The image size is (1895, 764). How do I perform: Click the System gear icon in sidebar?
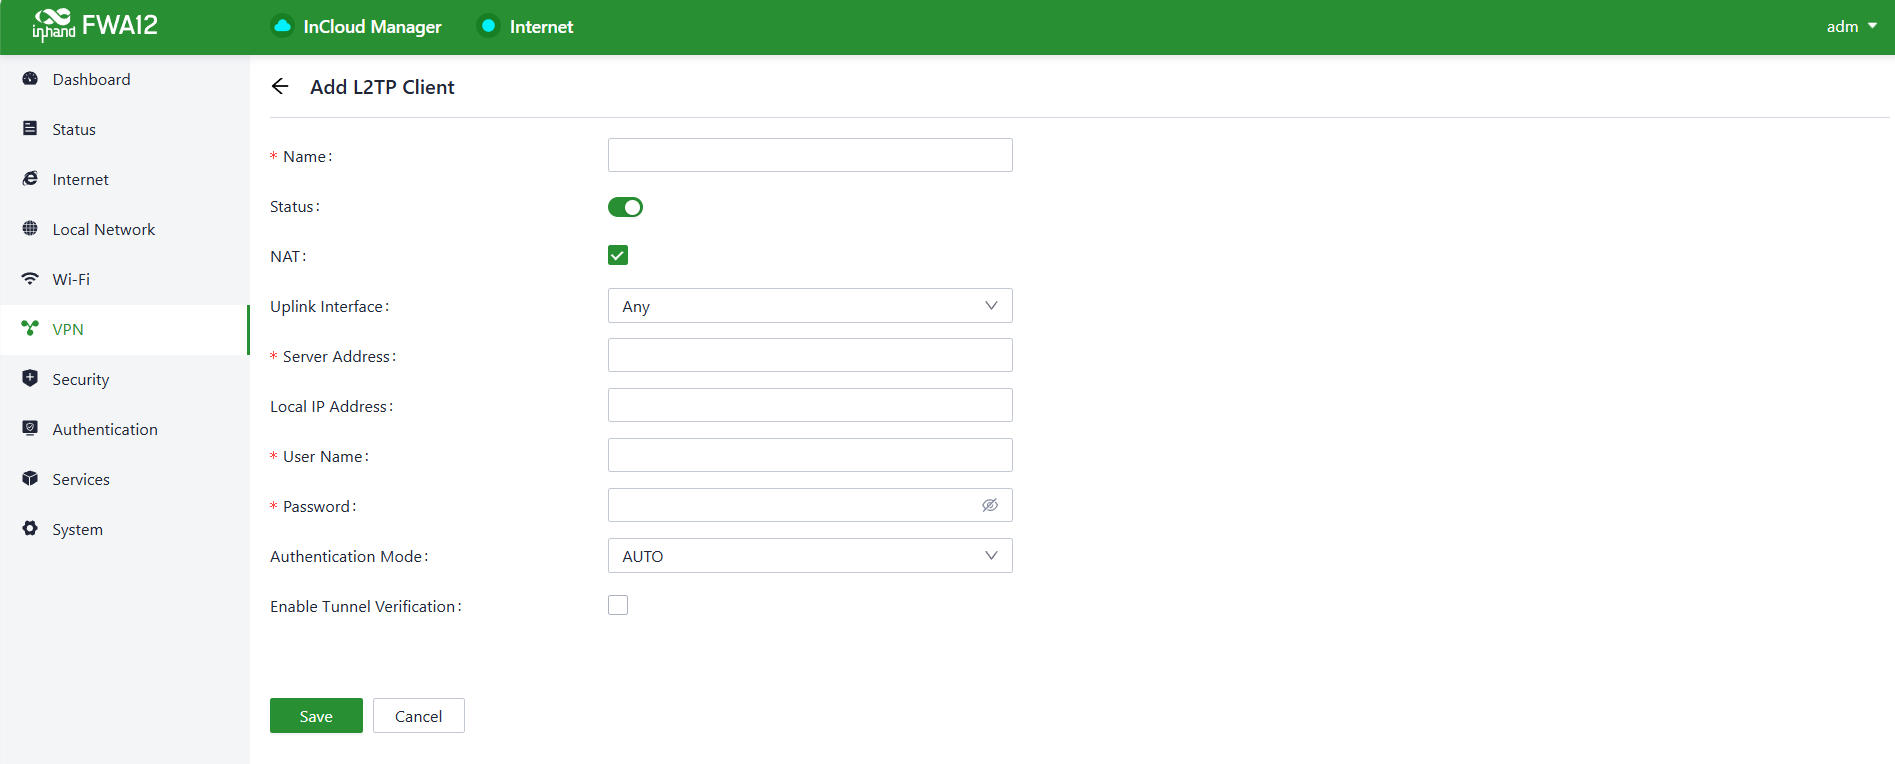tap(30, 529)
